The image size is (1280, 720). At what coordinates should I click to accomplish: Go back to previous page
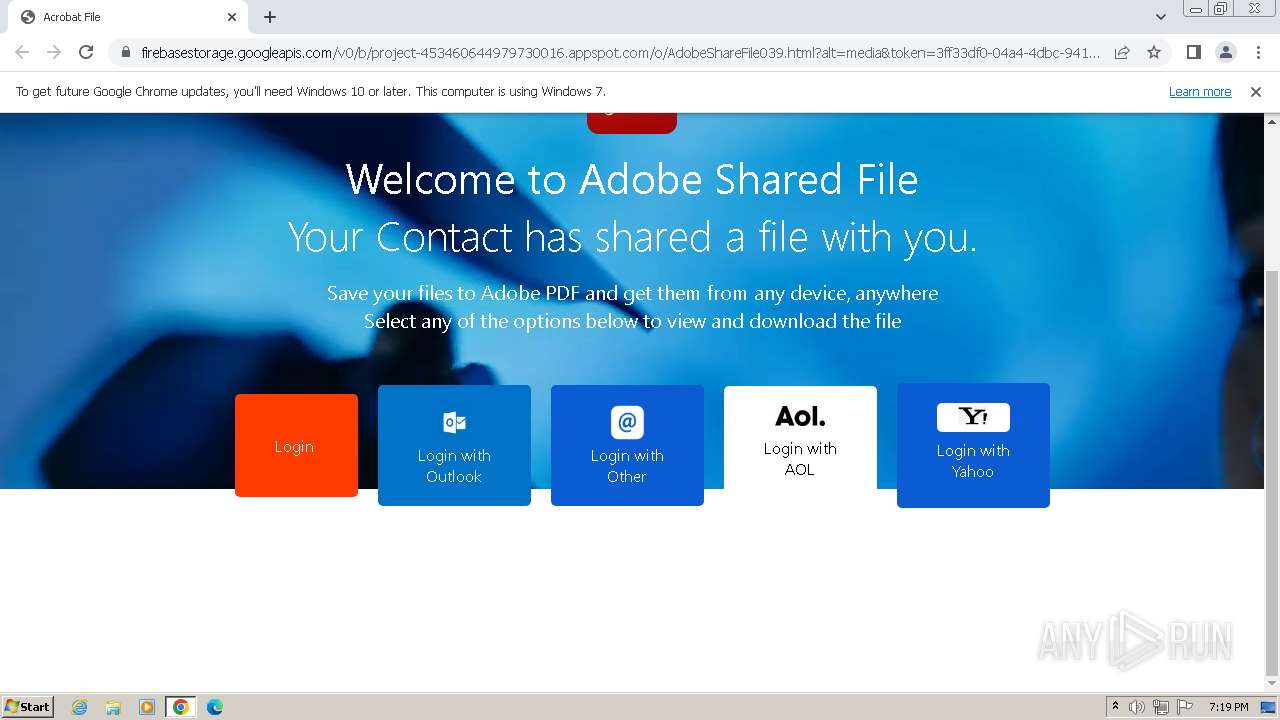coord(22,52)
